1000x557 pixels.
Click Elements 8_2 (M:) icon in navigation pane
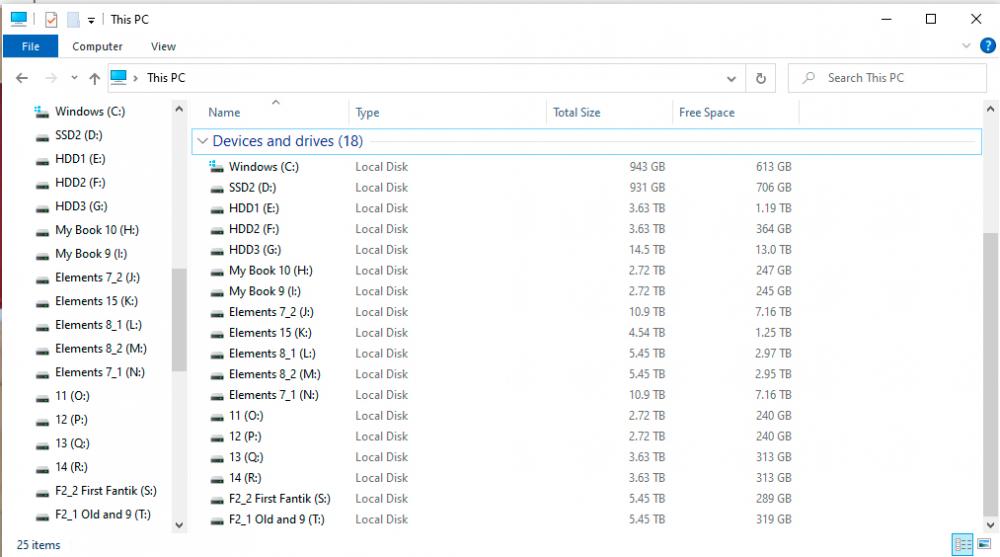pos(42,350)
